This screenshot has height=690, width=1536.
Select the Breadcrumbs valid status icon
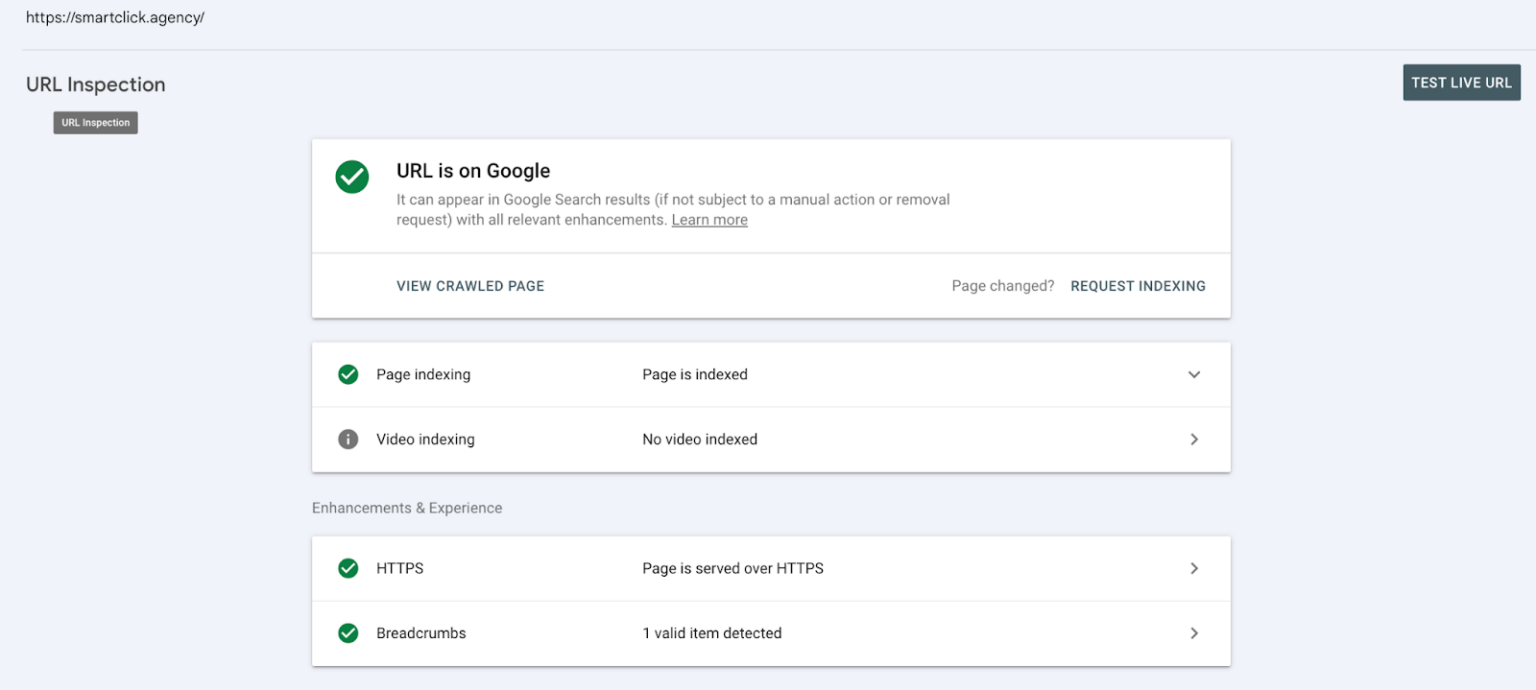(348, 633)
